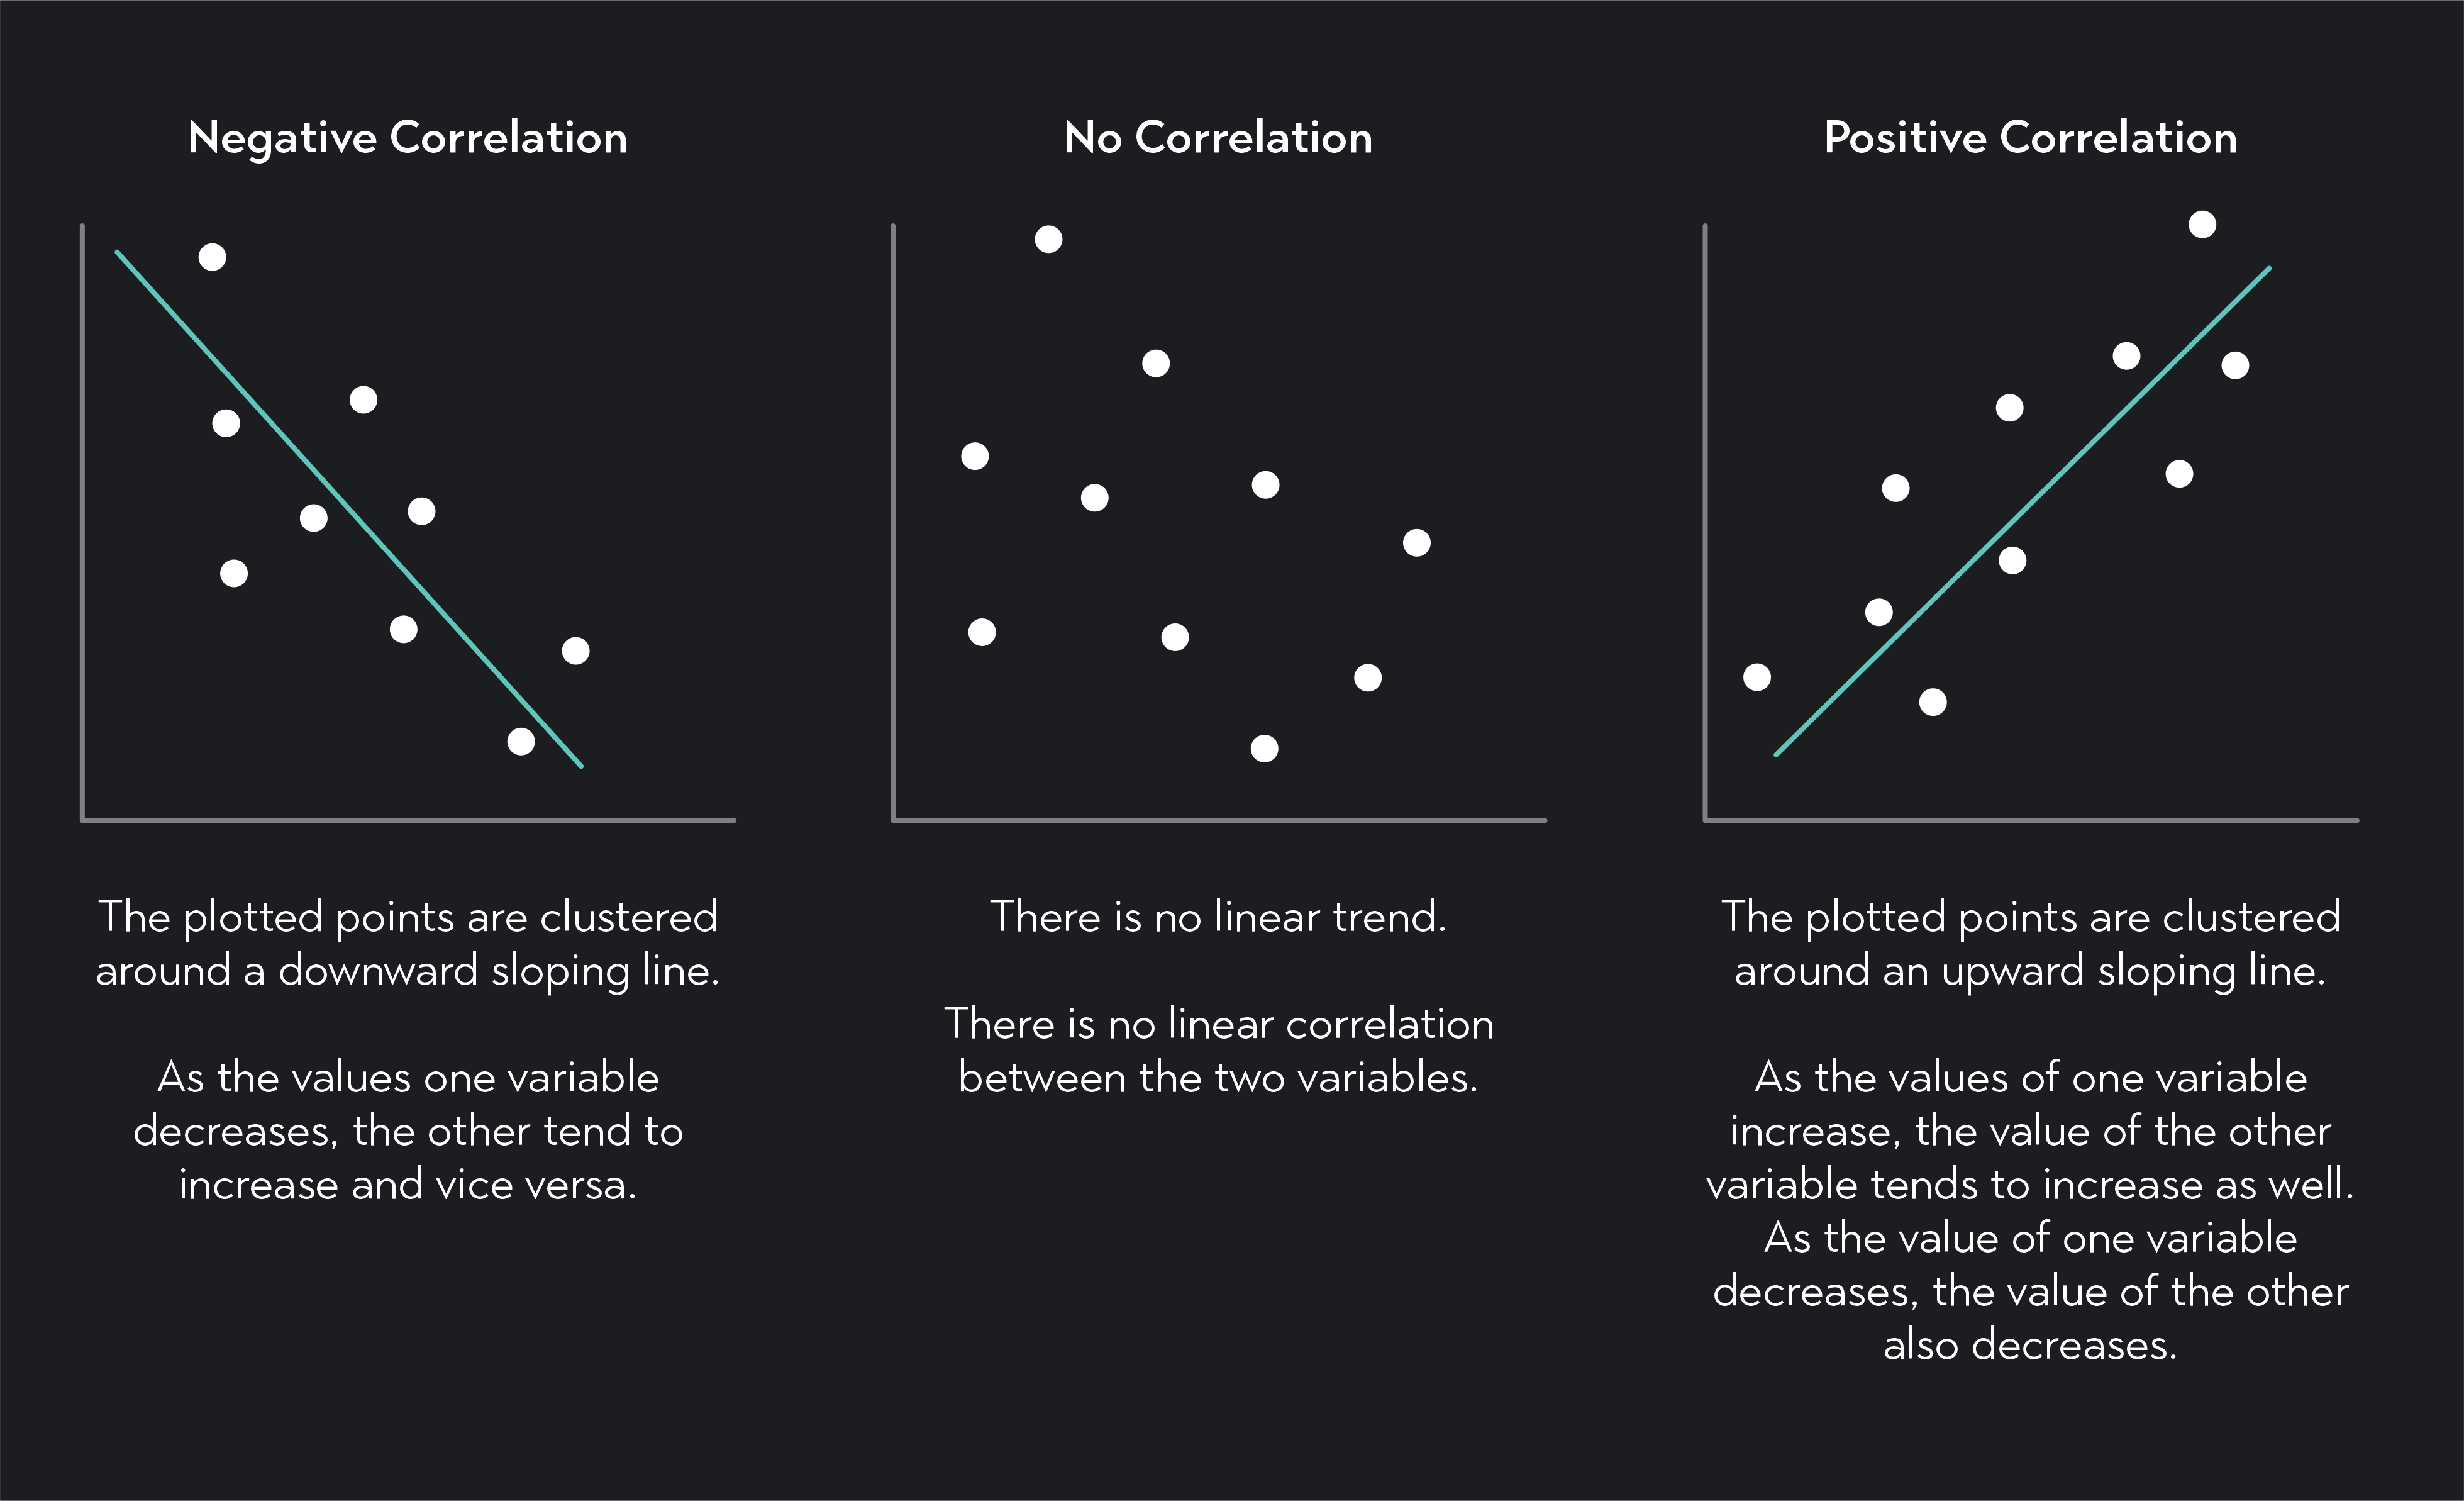
Task: Select the highest dot in Positive Correlation chart
Action: tap(2202, 224)
